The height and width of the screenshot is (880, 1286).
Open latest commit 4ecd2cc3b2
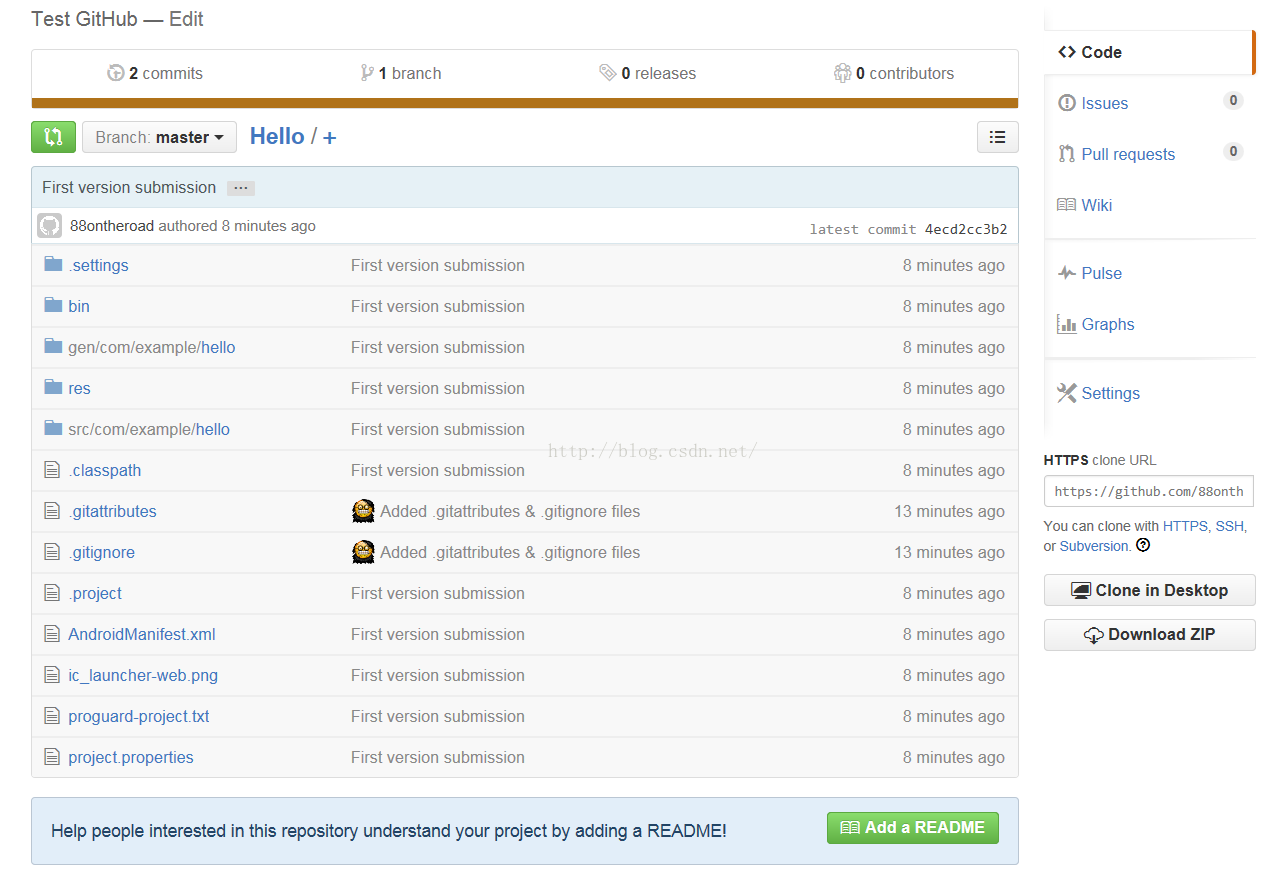click(966, 229)
